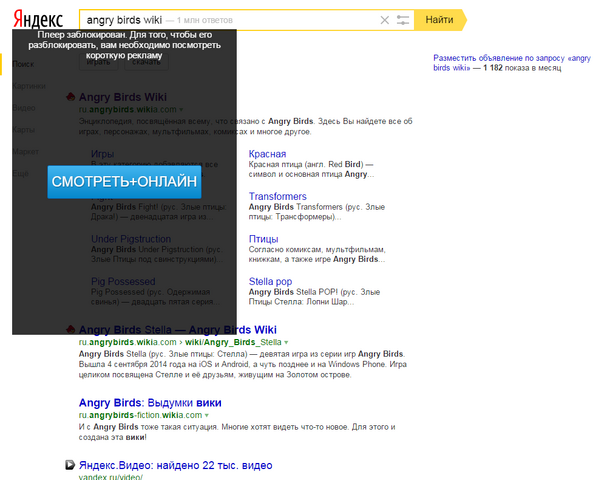The height and width of the screenshot is (480, 610).
Task: Open the ru.angrybirds-fiction.wikia.com URL
Action: pyautogui.click(x=140, y=415)
